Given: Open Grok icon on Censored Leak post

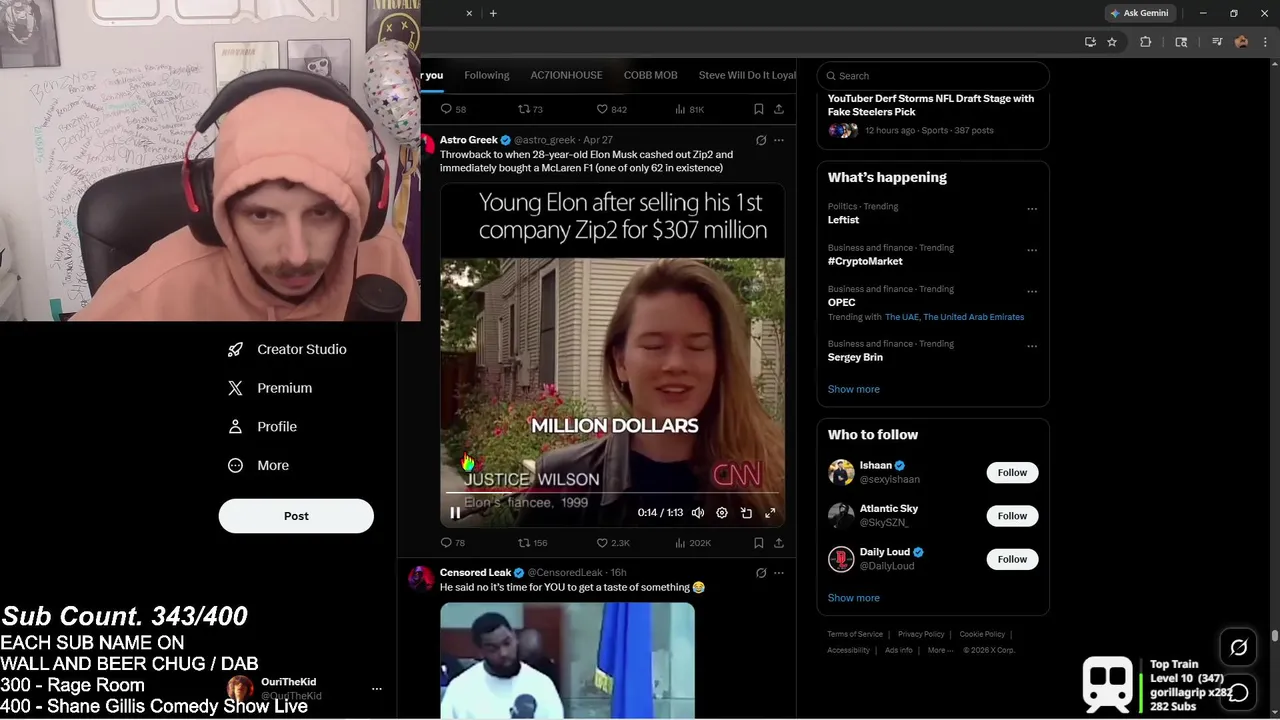Looking at the screenshot, I should click(761, 573).
